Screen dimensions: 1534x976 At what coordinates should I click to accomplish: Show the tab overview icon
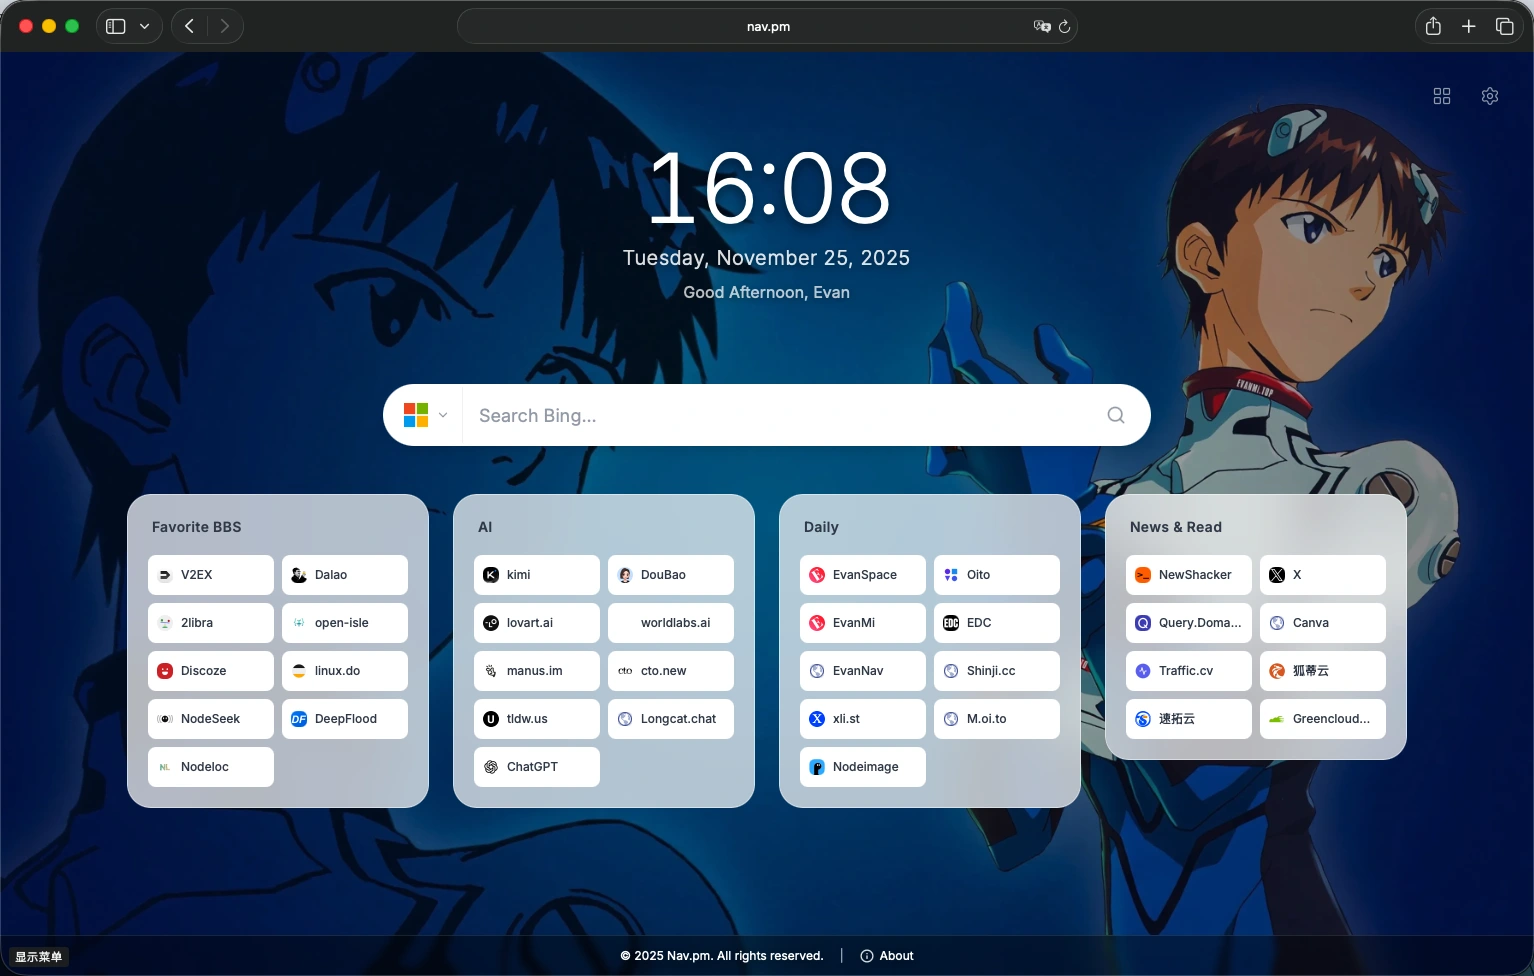pos(1504,27)
